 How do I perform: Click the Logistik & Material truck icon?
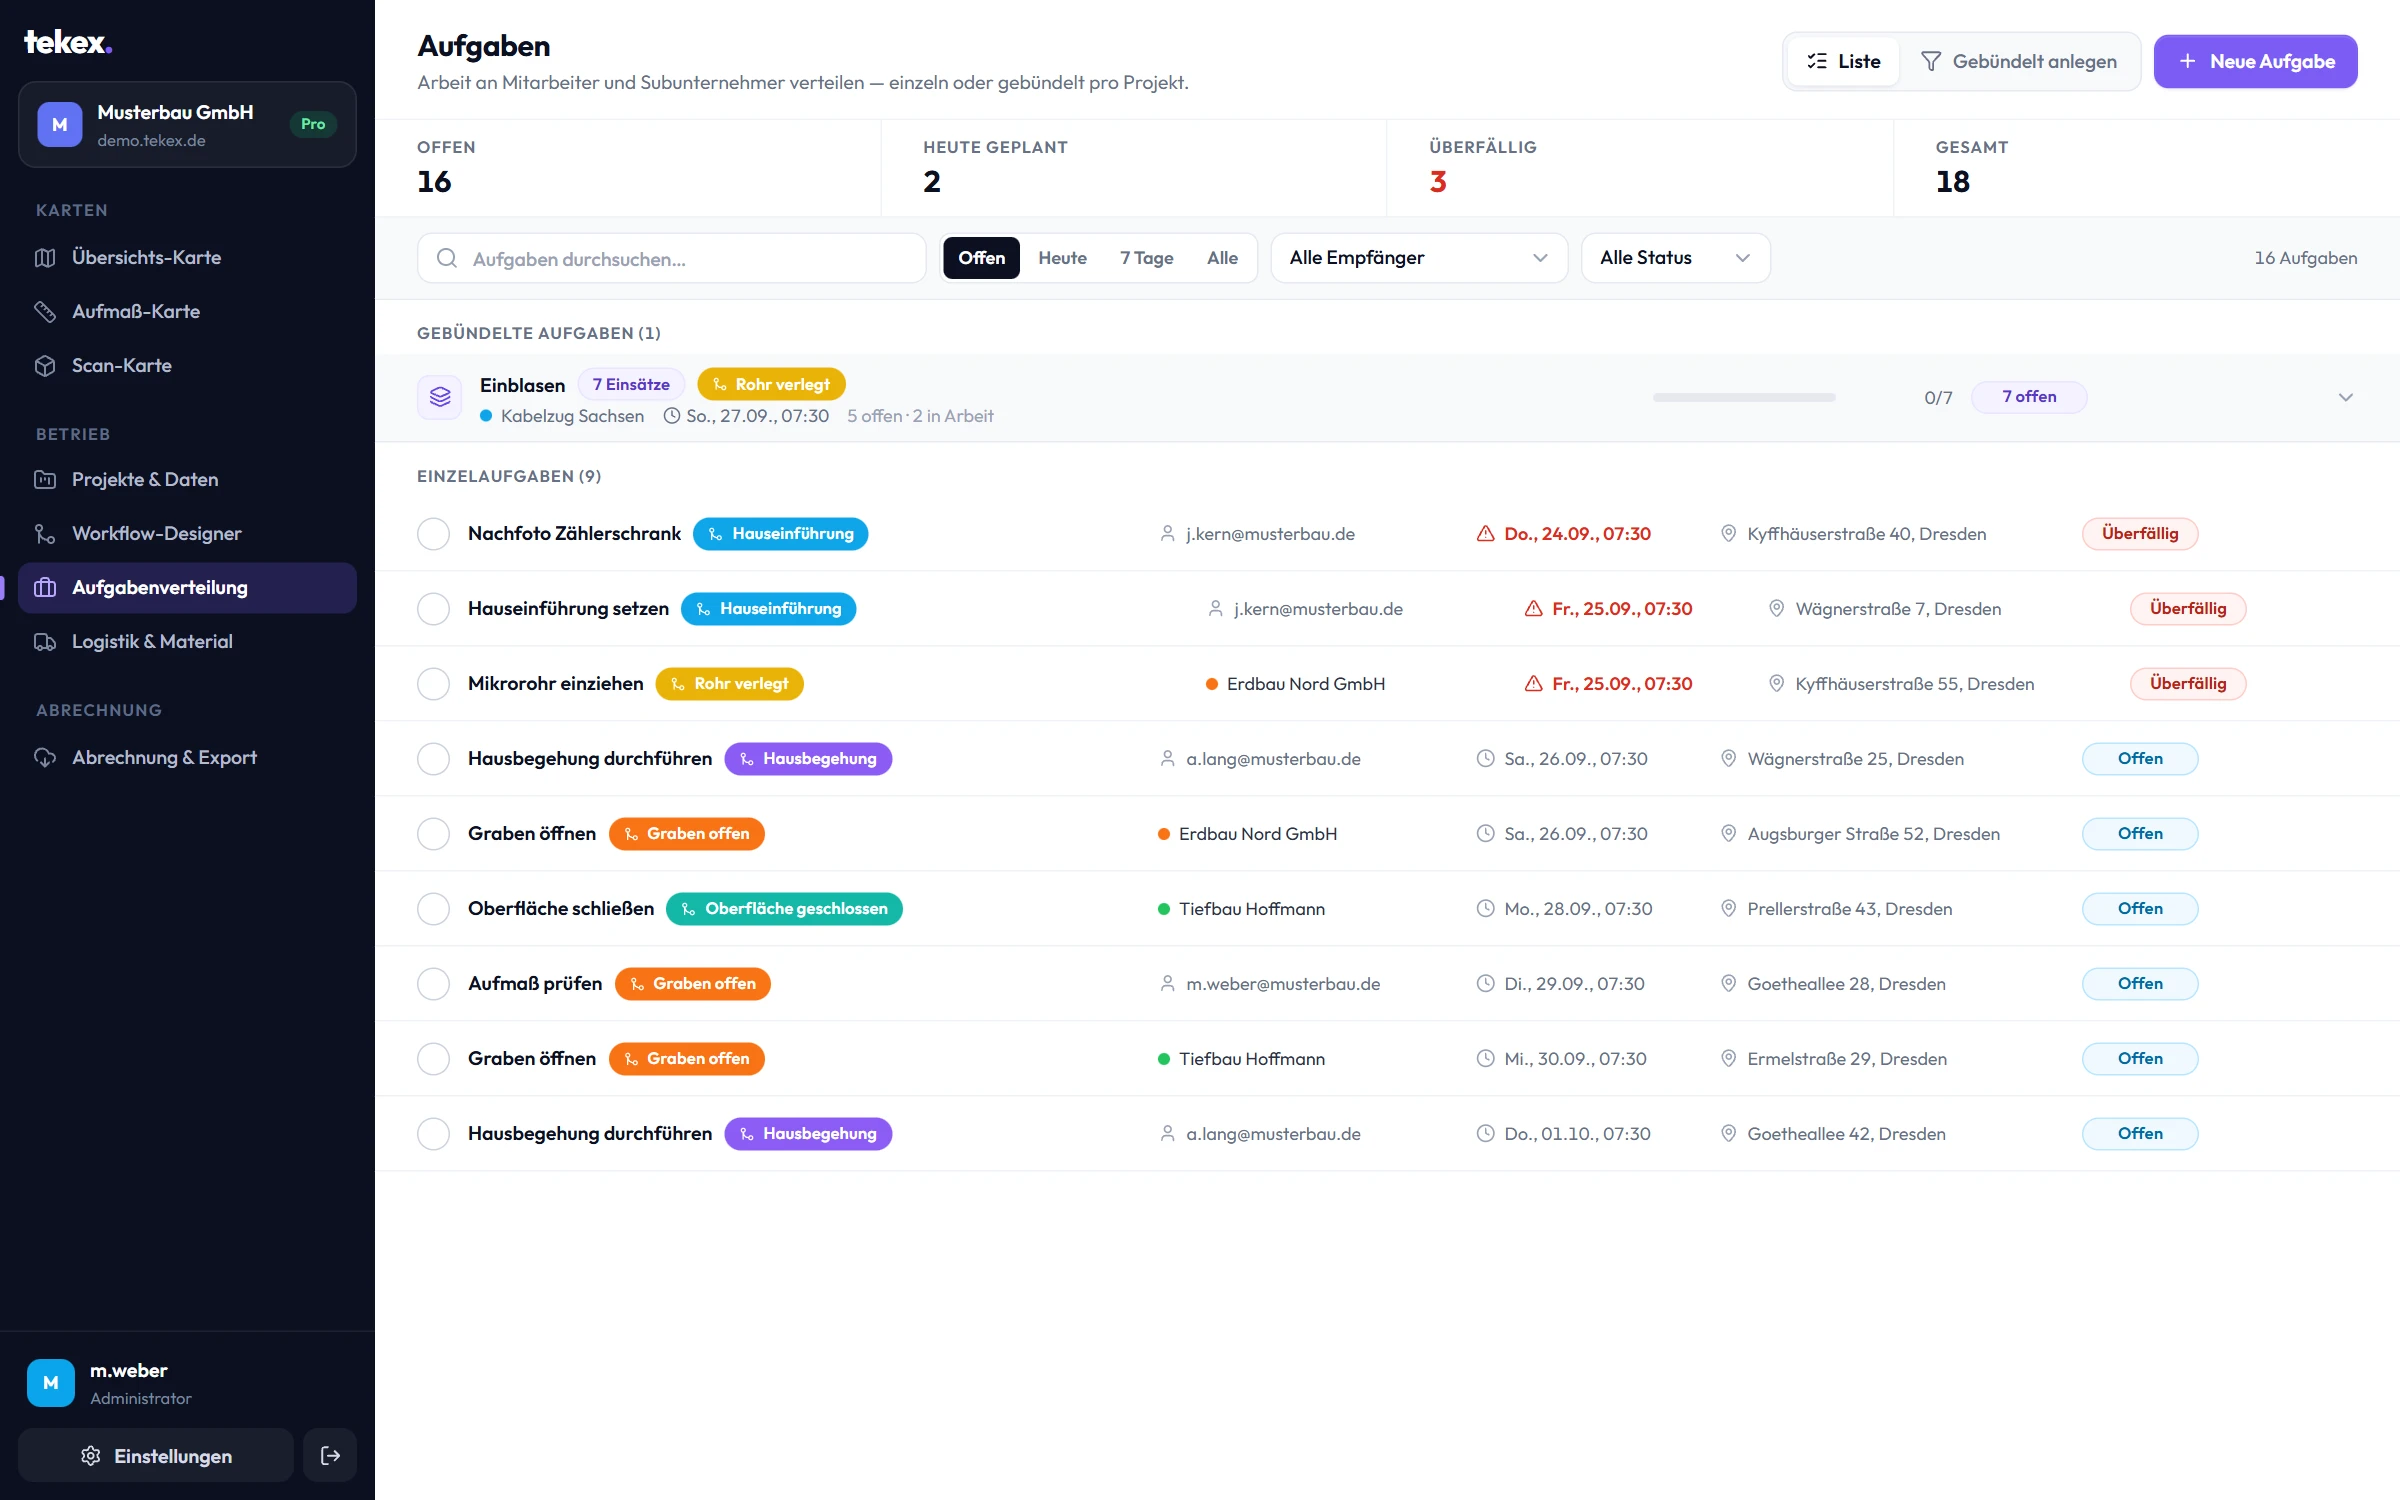tap(45, 642)
